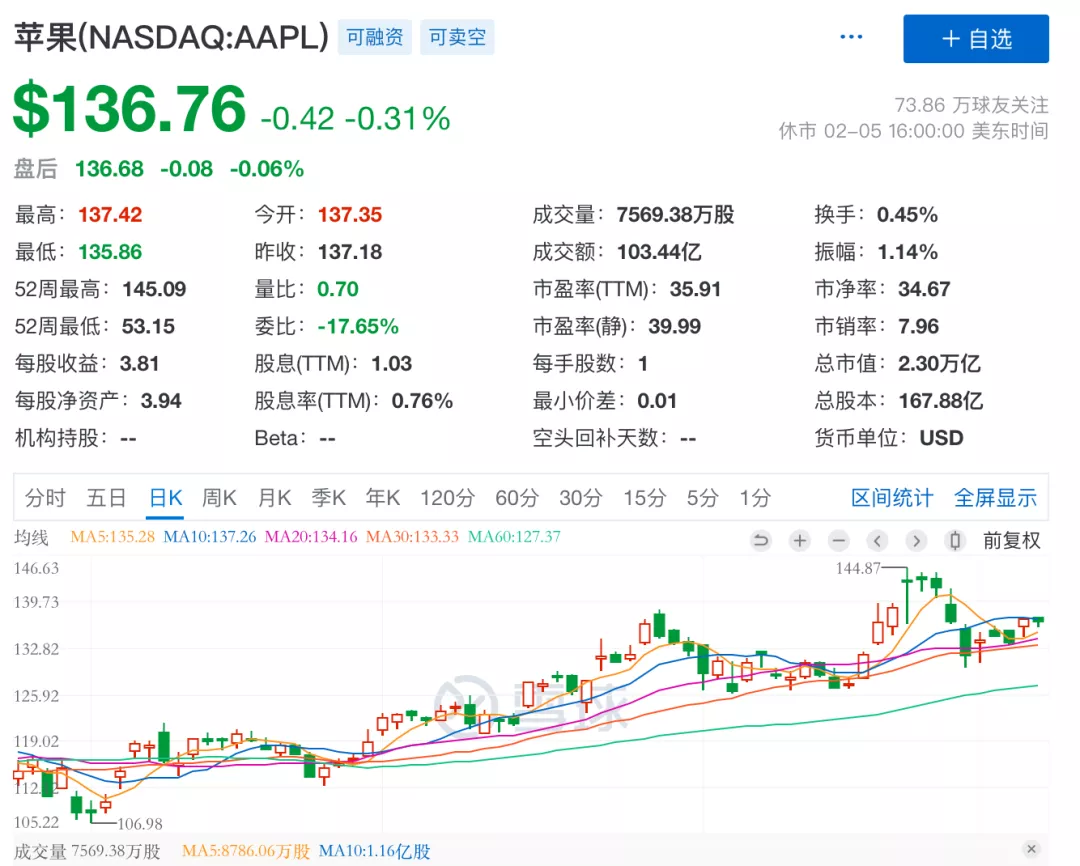Click the volume MA5:8786.06万股 label

point(246,852)
